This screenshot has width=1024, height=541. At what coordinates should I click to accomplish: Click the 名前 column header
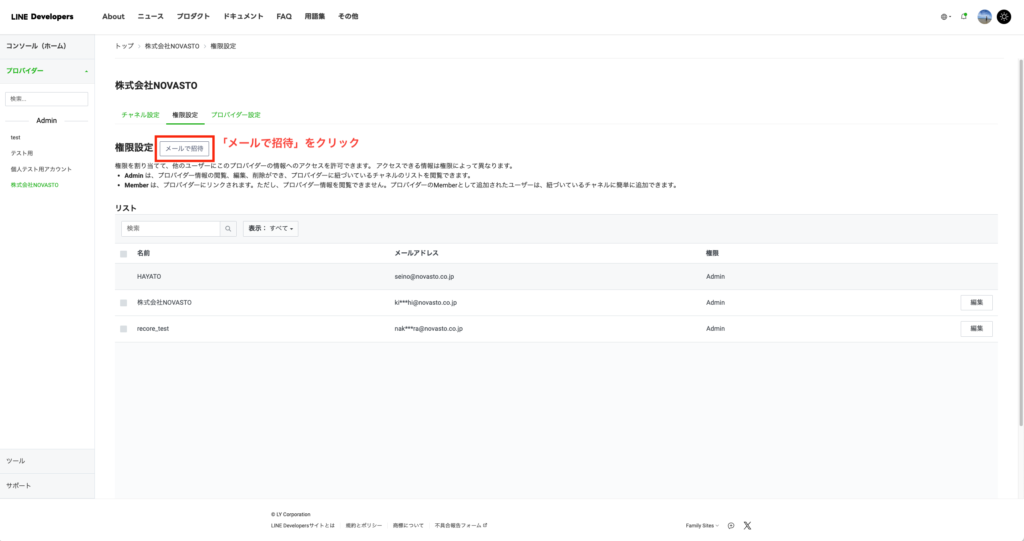[x=144, y=254]
